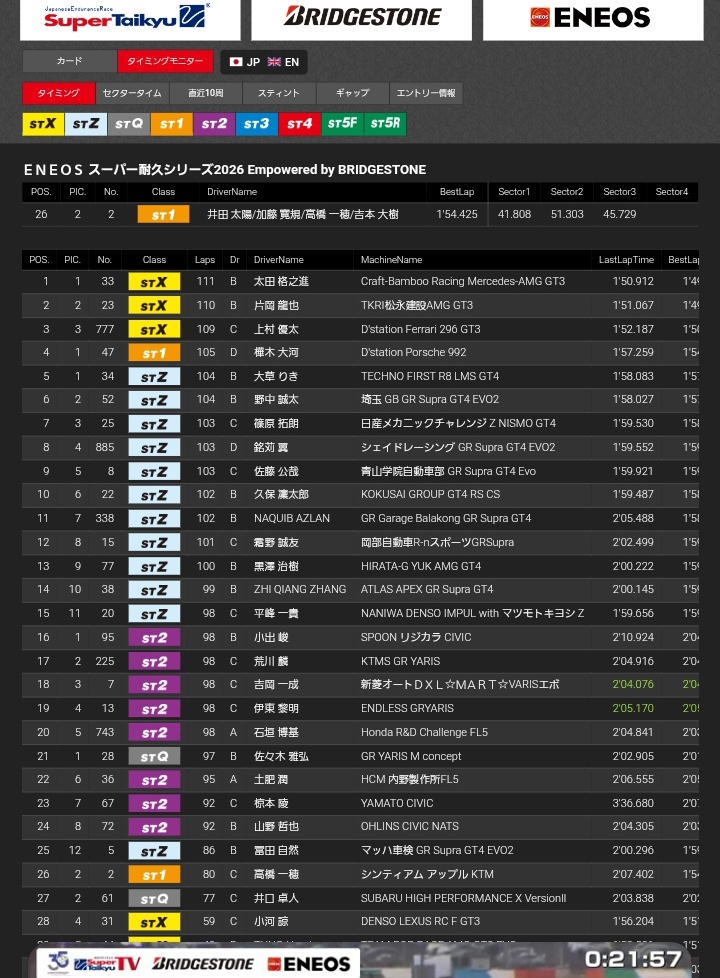Click ST-X badge for car 31
720x978 pixels.
click(x=154, y=922)
